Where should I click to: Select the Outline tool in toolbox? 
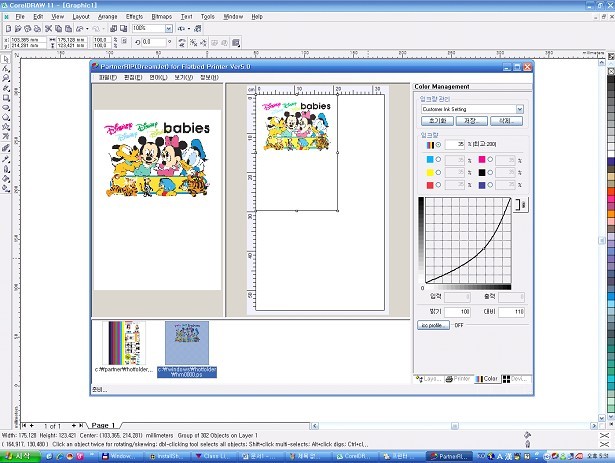[x=5, y=169]
